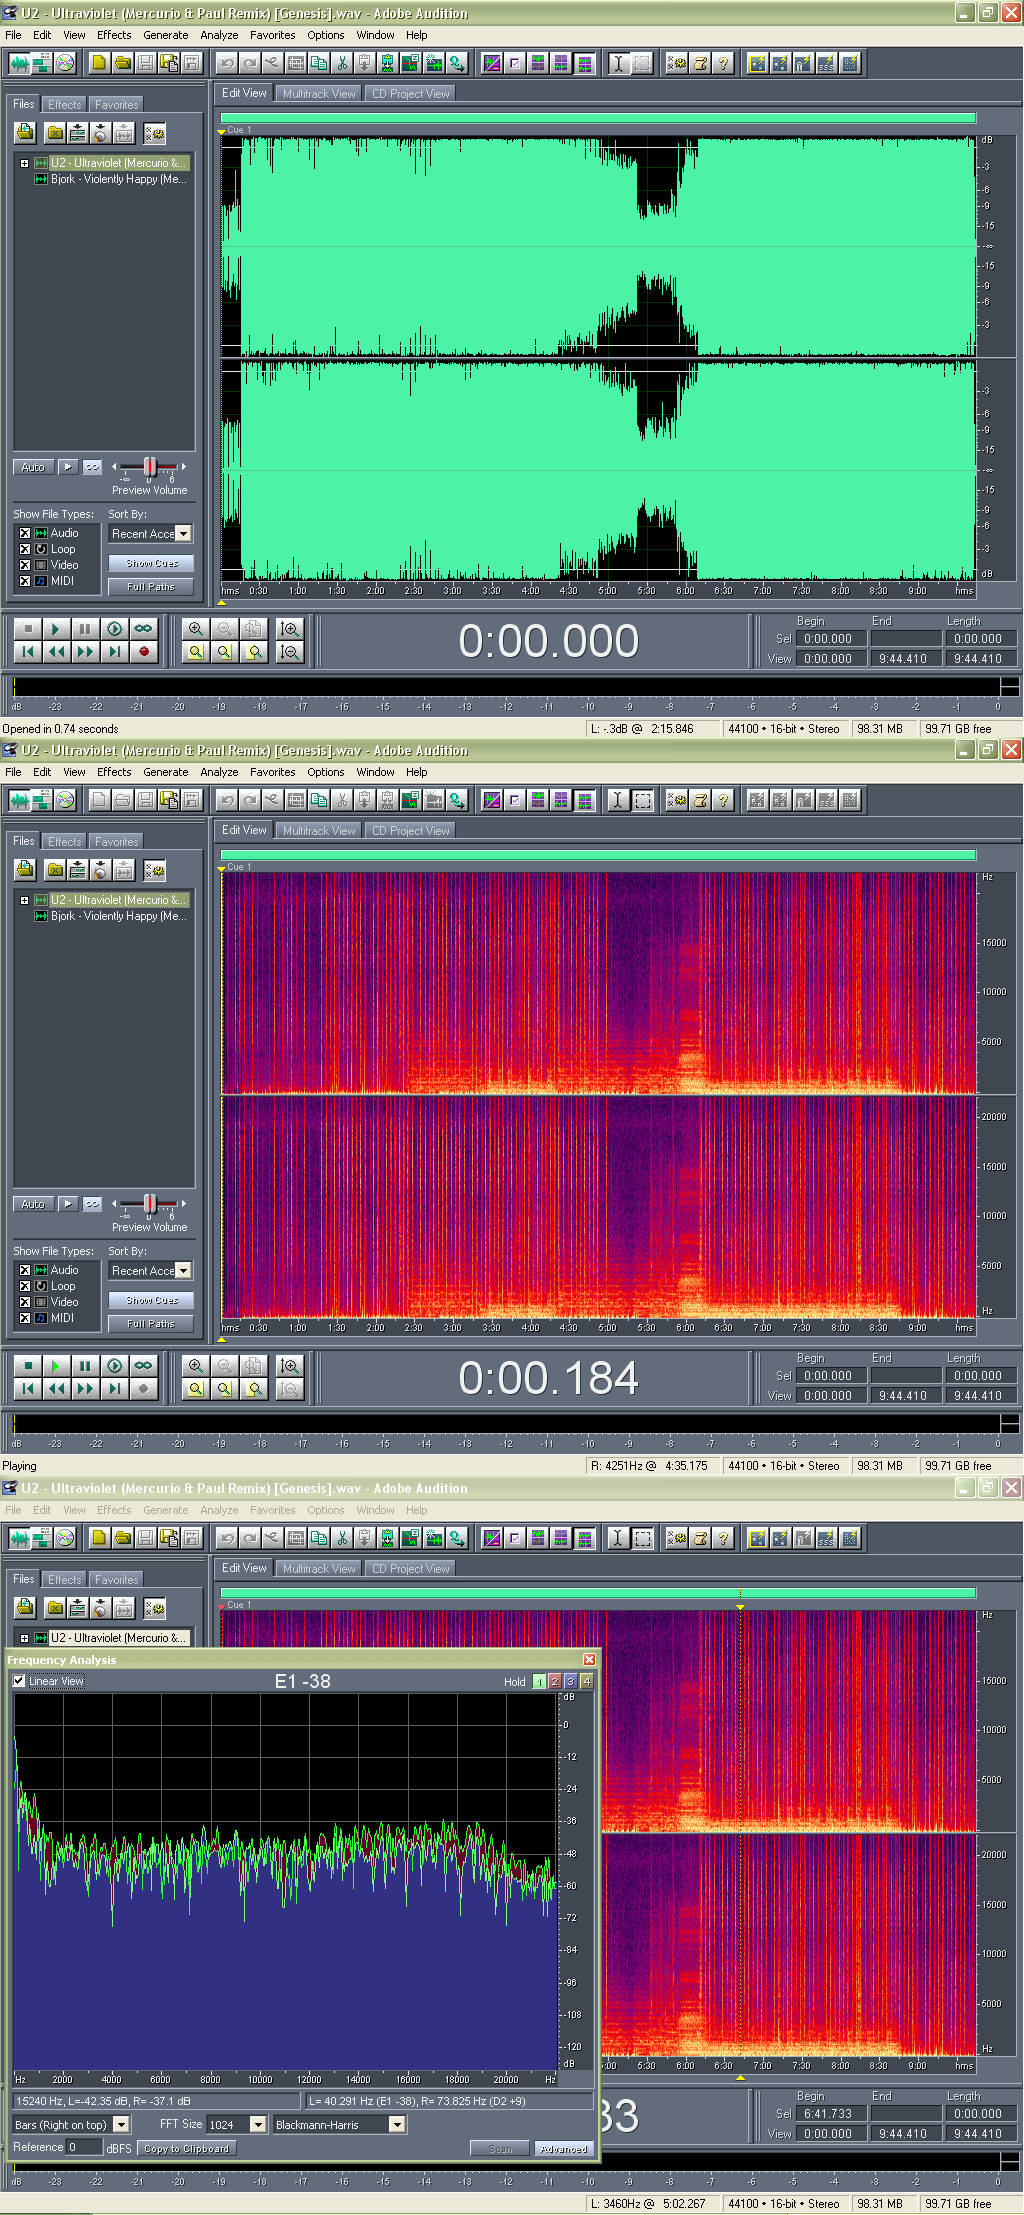
Task: Click Reference value field in Frequency Analysis
Action: coord(84,2147)
